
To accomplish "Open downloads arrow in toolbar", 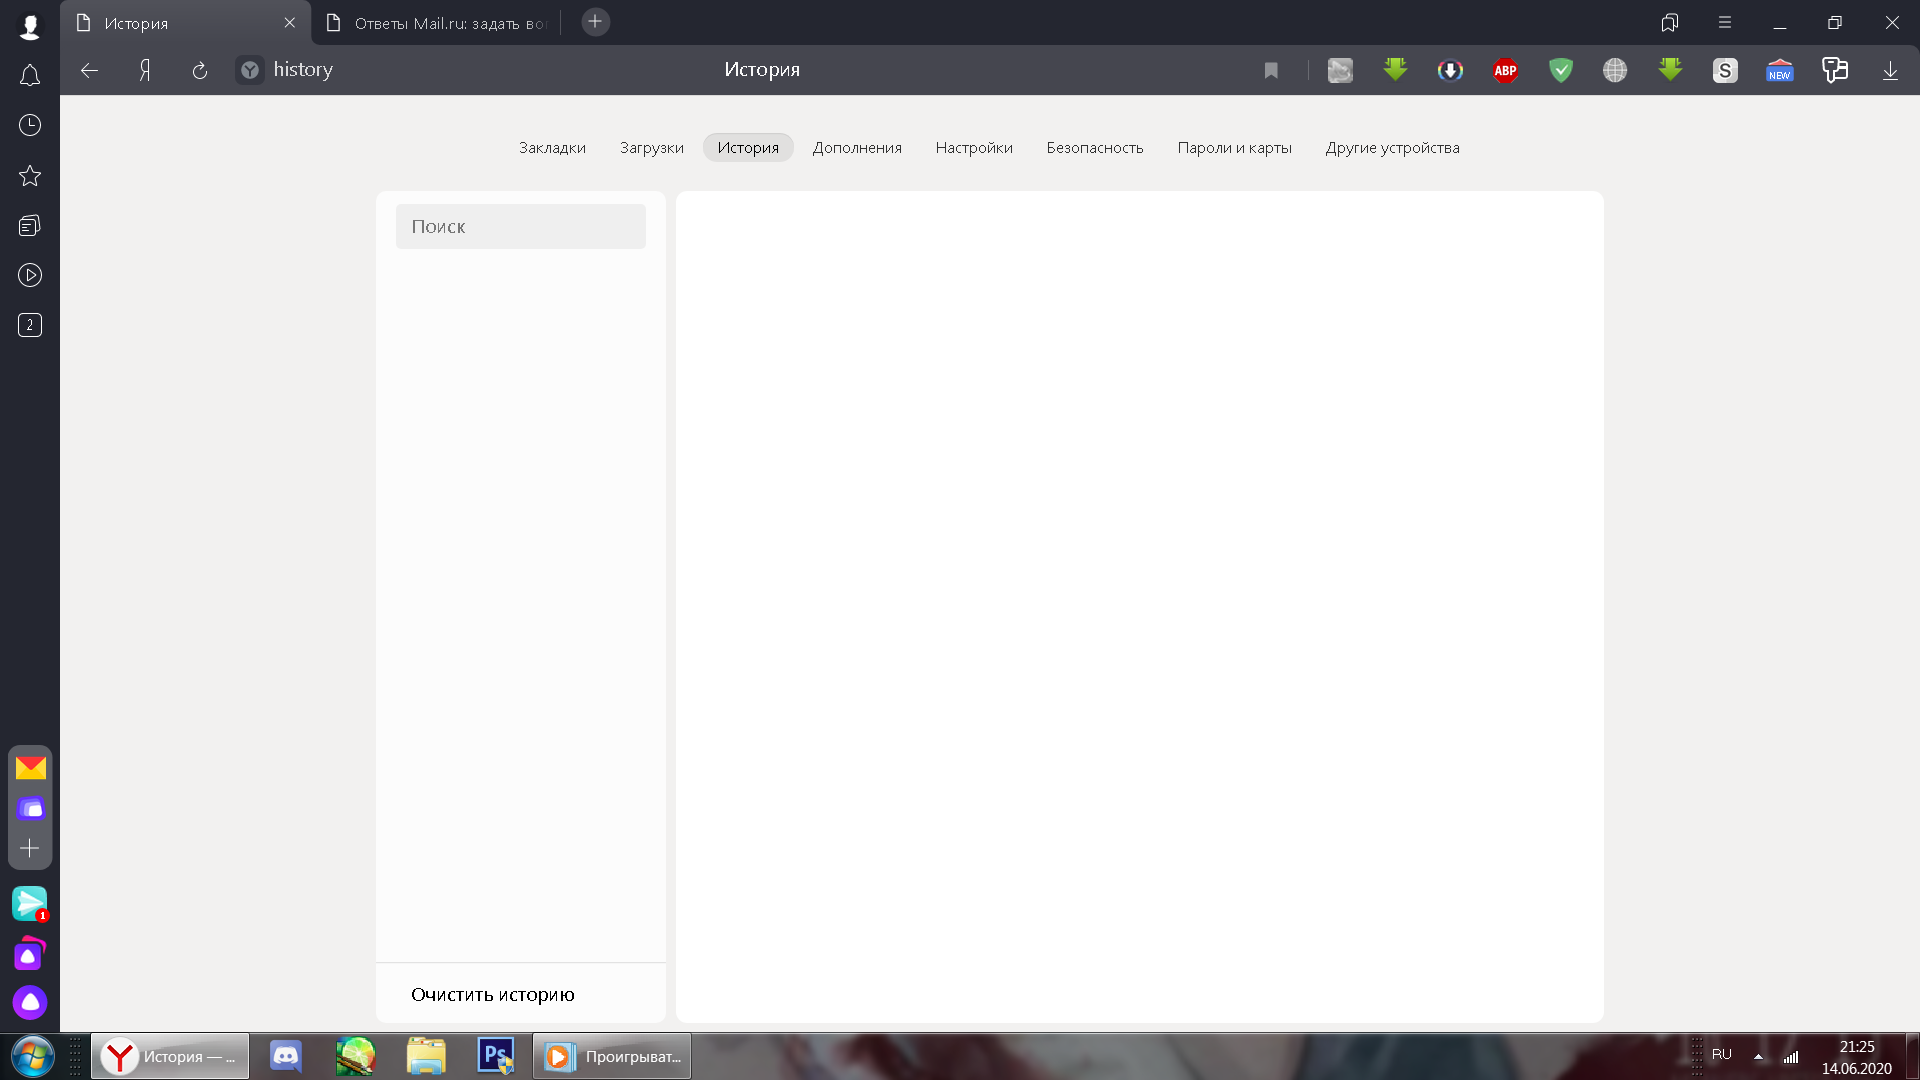I will (1890, 70).
